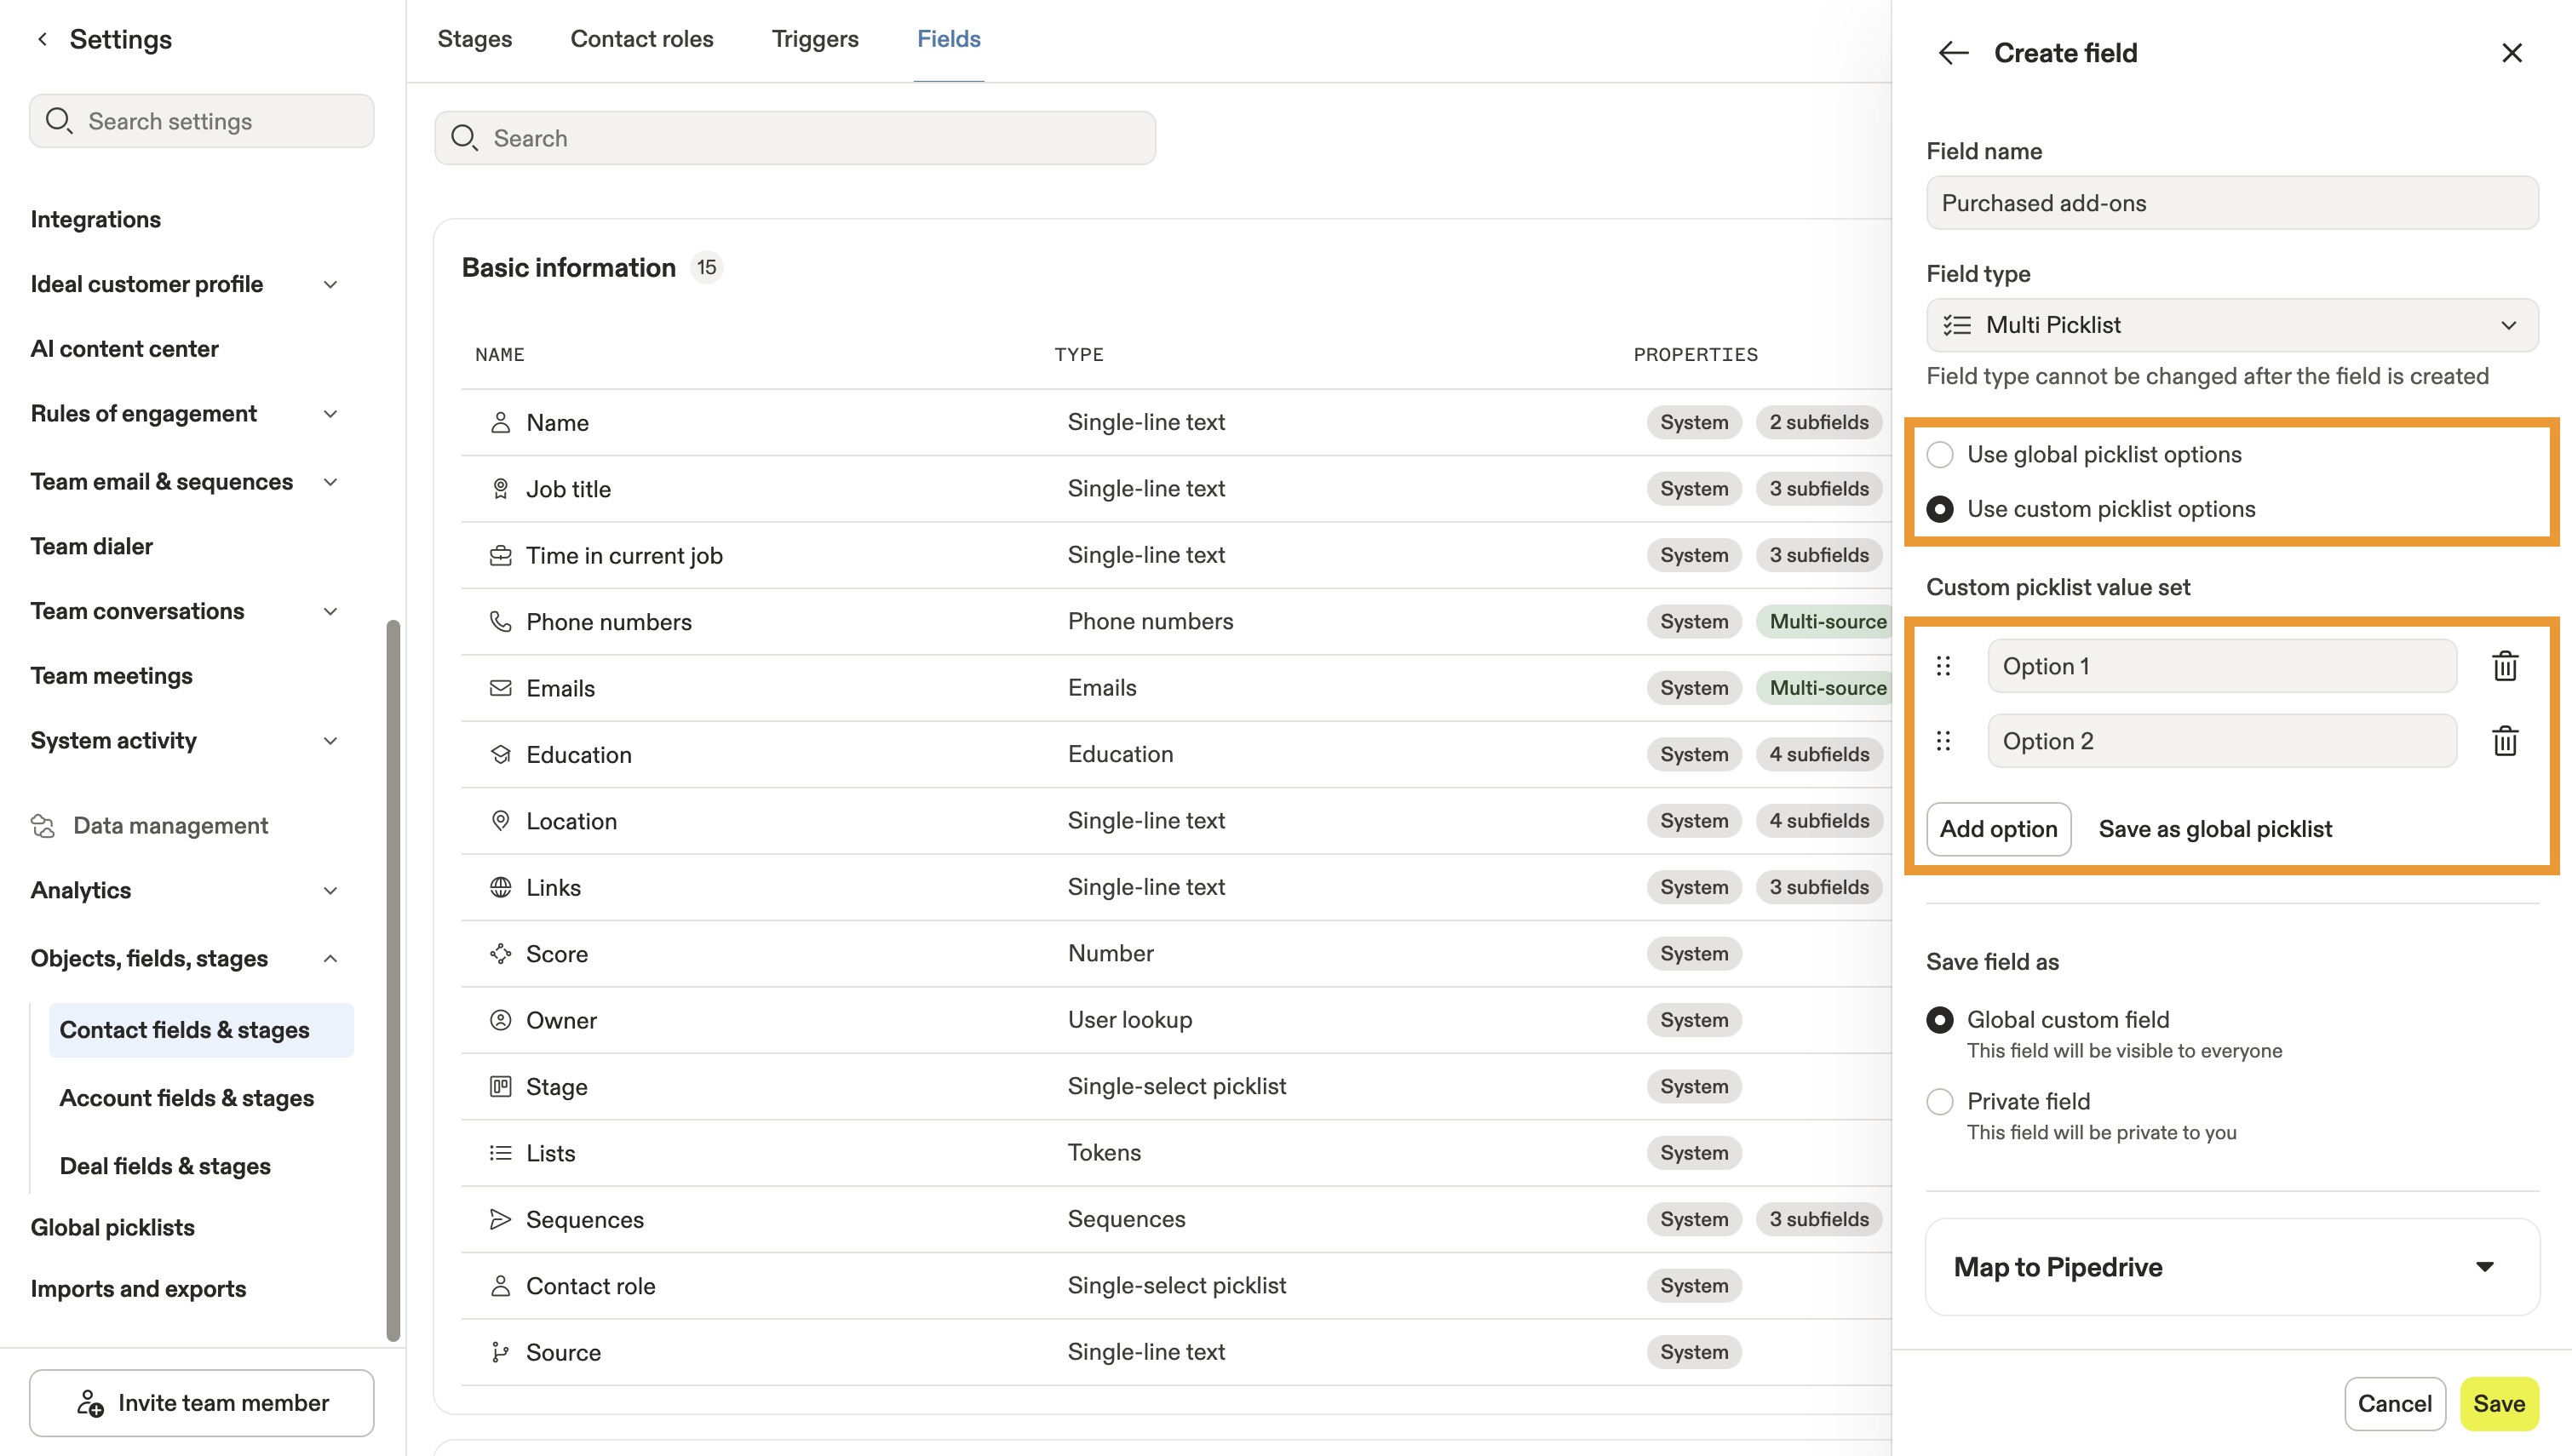Click the graduation cap icon for Education

click(500, 755)
